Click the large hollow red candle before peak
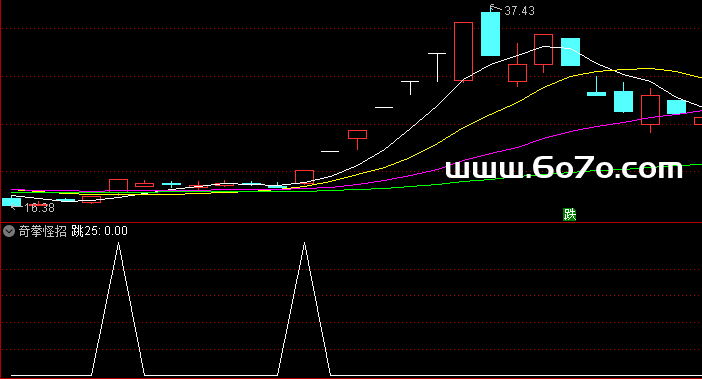This screenshot has width=702, height=379. (463, 51)
